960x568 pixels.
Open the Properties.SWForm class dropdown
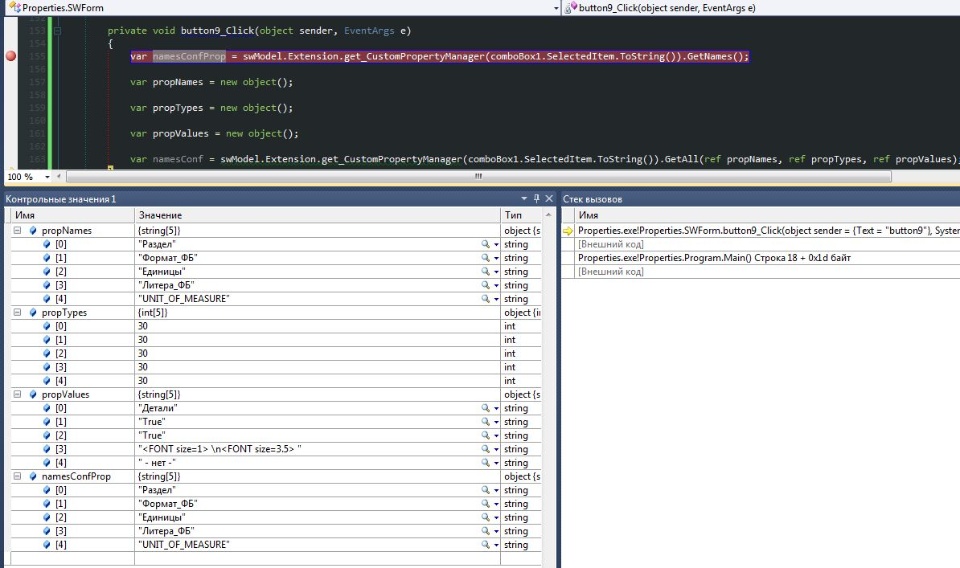556,8
